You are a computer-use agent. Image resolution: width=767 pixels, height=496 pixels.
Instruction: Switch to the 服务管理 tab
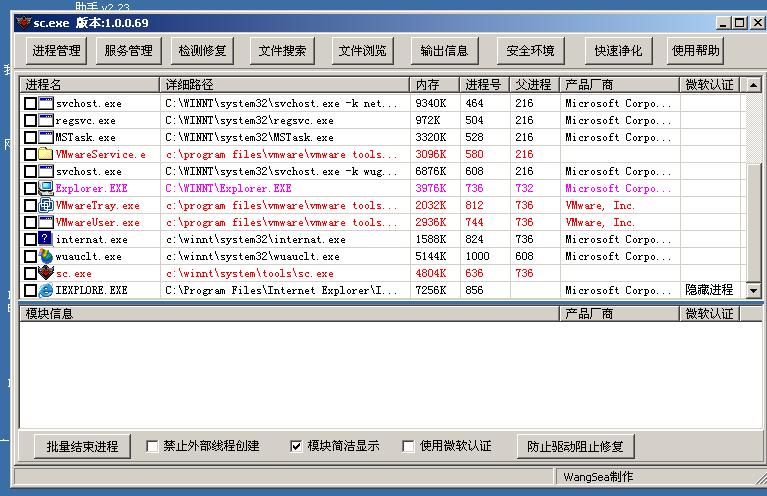pyautogui.click(x=128, y=51)
